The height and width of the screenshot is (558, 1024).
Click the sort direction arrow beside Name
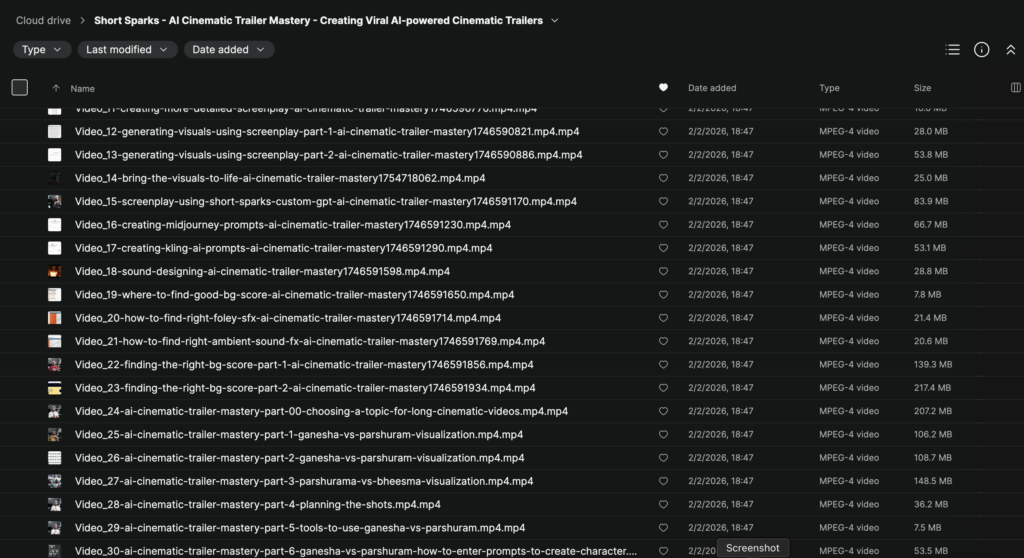coord(56,88)
